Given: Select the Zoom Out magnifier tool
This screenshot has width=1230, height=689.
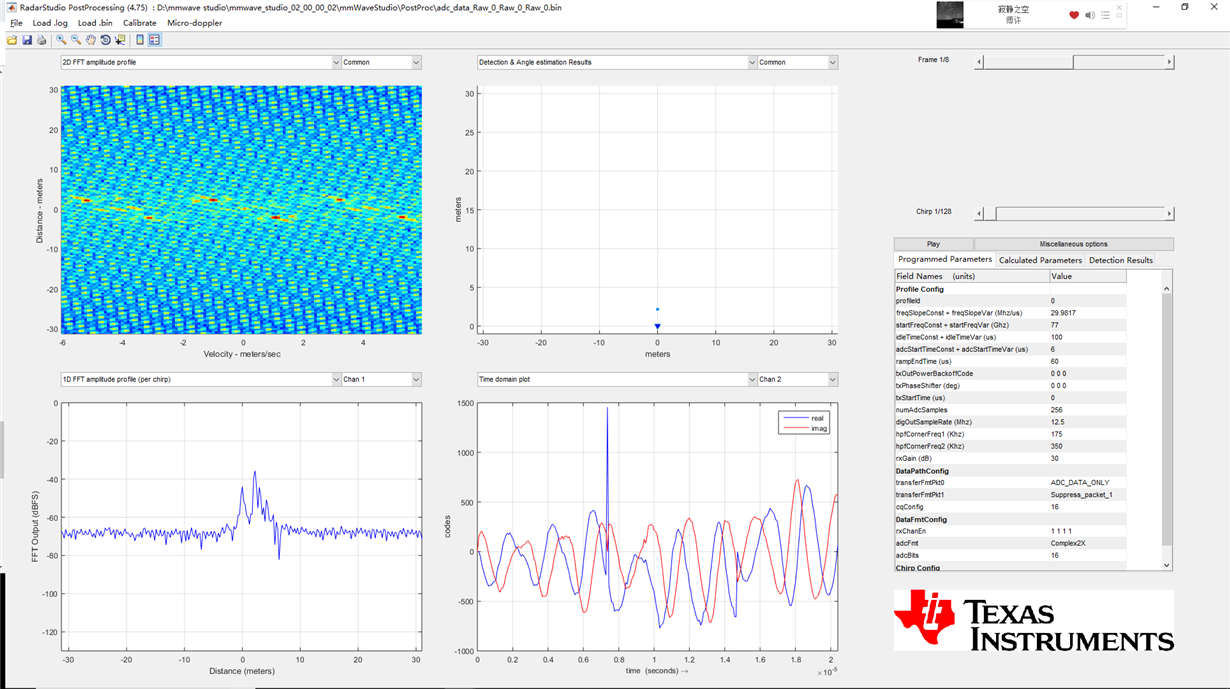Looking at the screenshot, I should coord(76,40).
